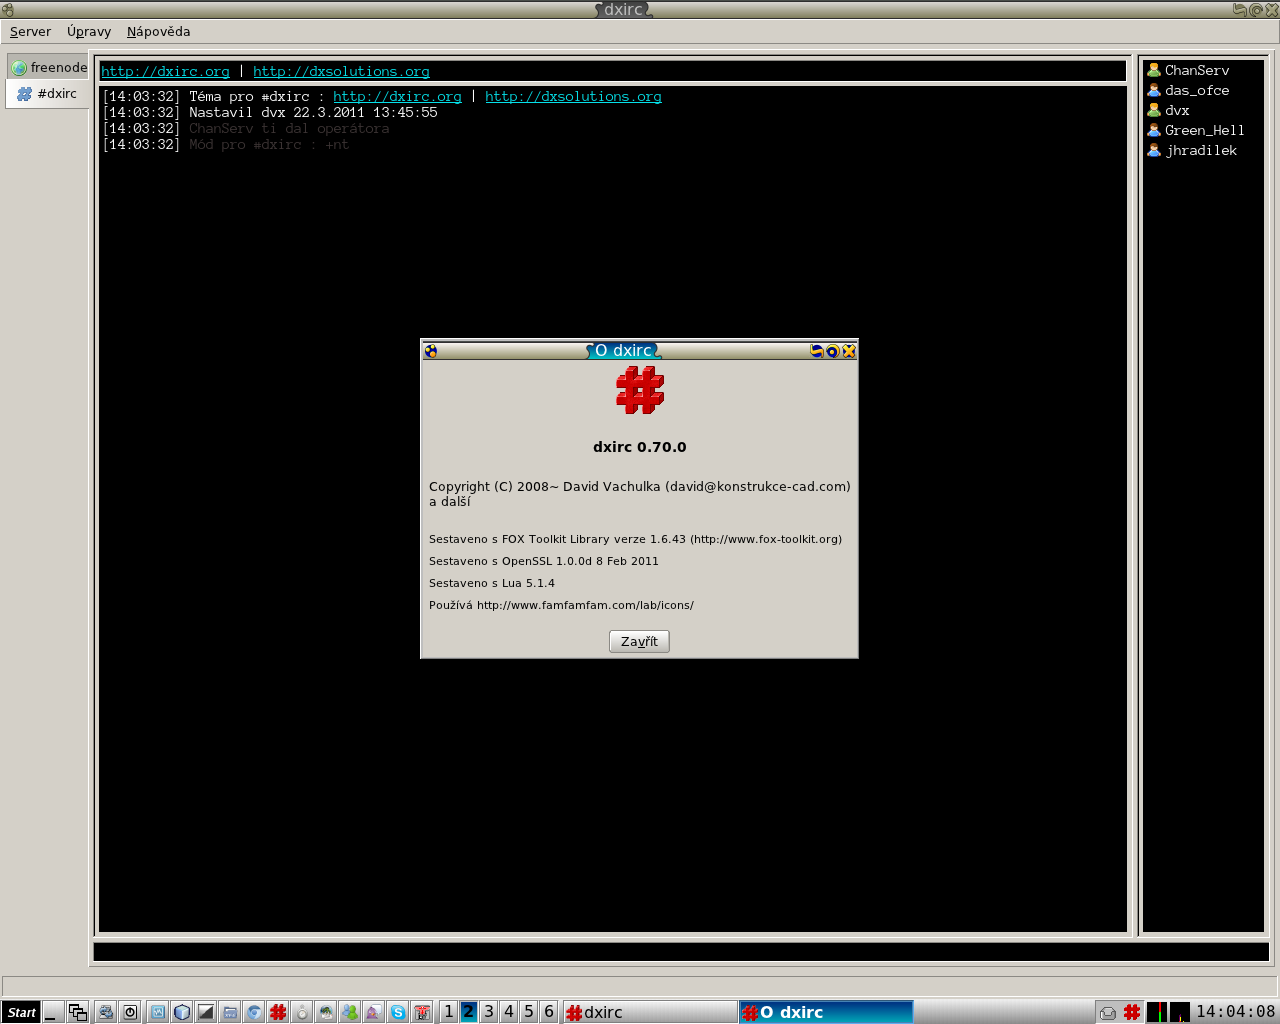Switch to workspace 6
This screenshot has width=1280, height=1024.
(549, 1012)
